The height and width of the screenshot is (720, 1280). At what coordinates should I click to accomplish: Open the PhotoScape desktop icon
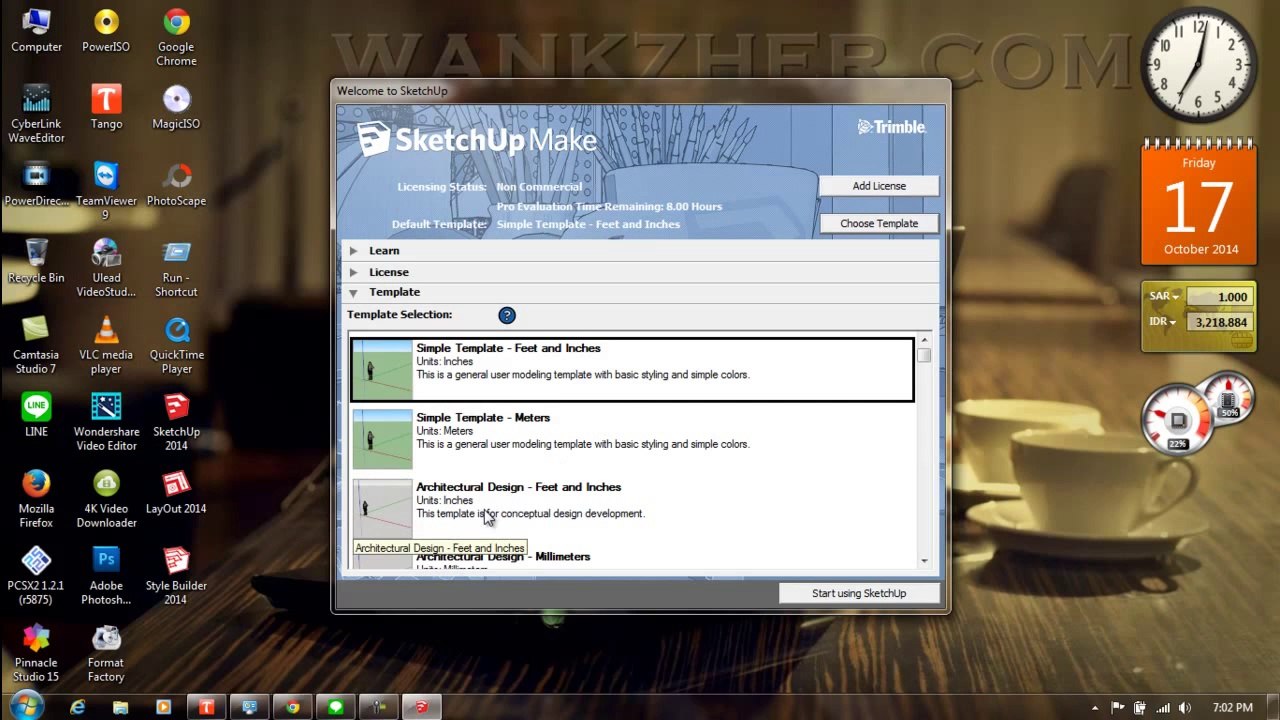(x=176, y=185)
